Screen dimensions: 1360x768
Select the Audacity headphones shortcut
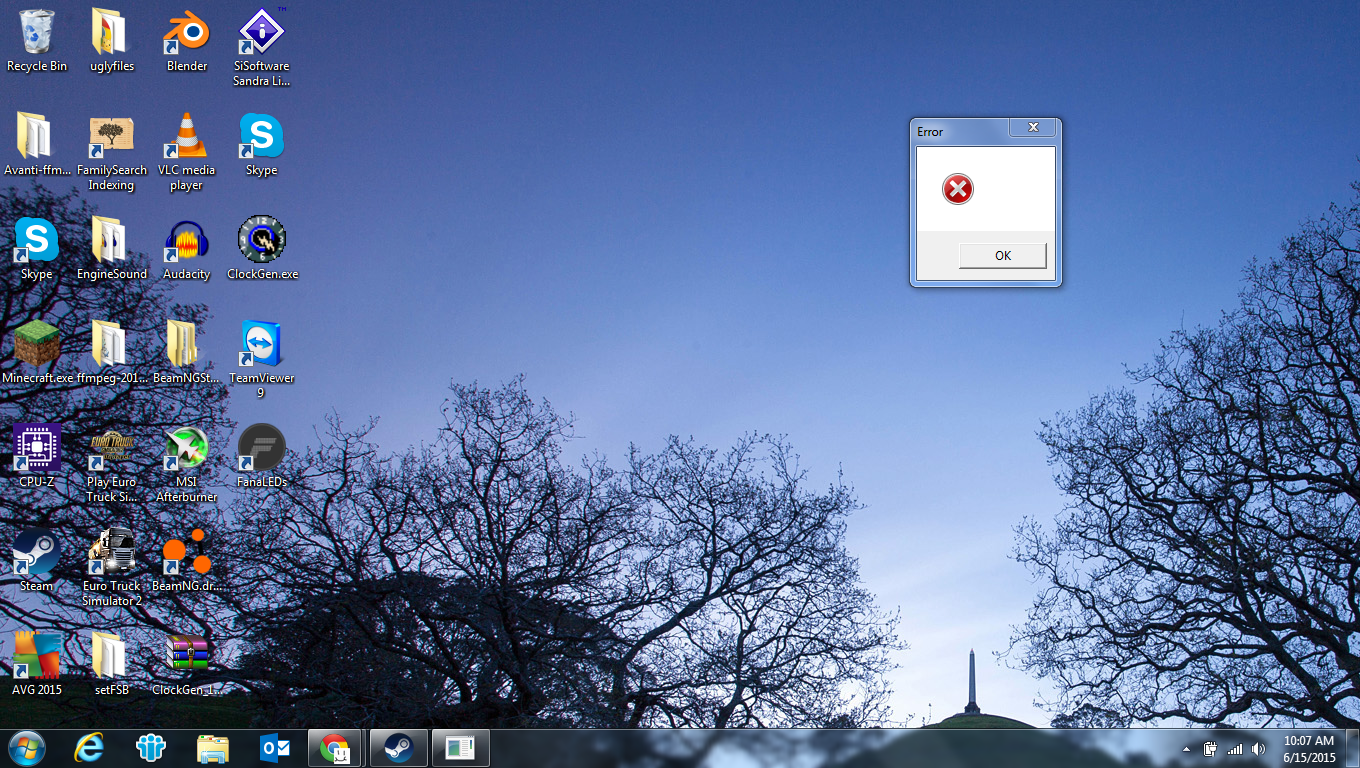tap(186, 249)
